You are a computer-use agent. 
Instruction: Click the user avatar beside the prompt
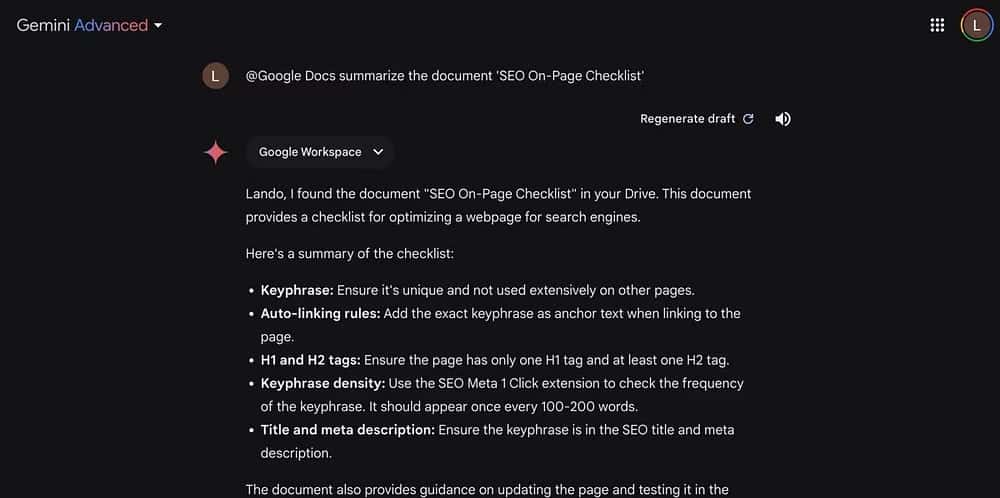(x=215, y=76)
